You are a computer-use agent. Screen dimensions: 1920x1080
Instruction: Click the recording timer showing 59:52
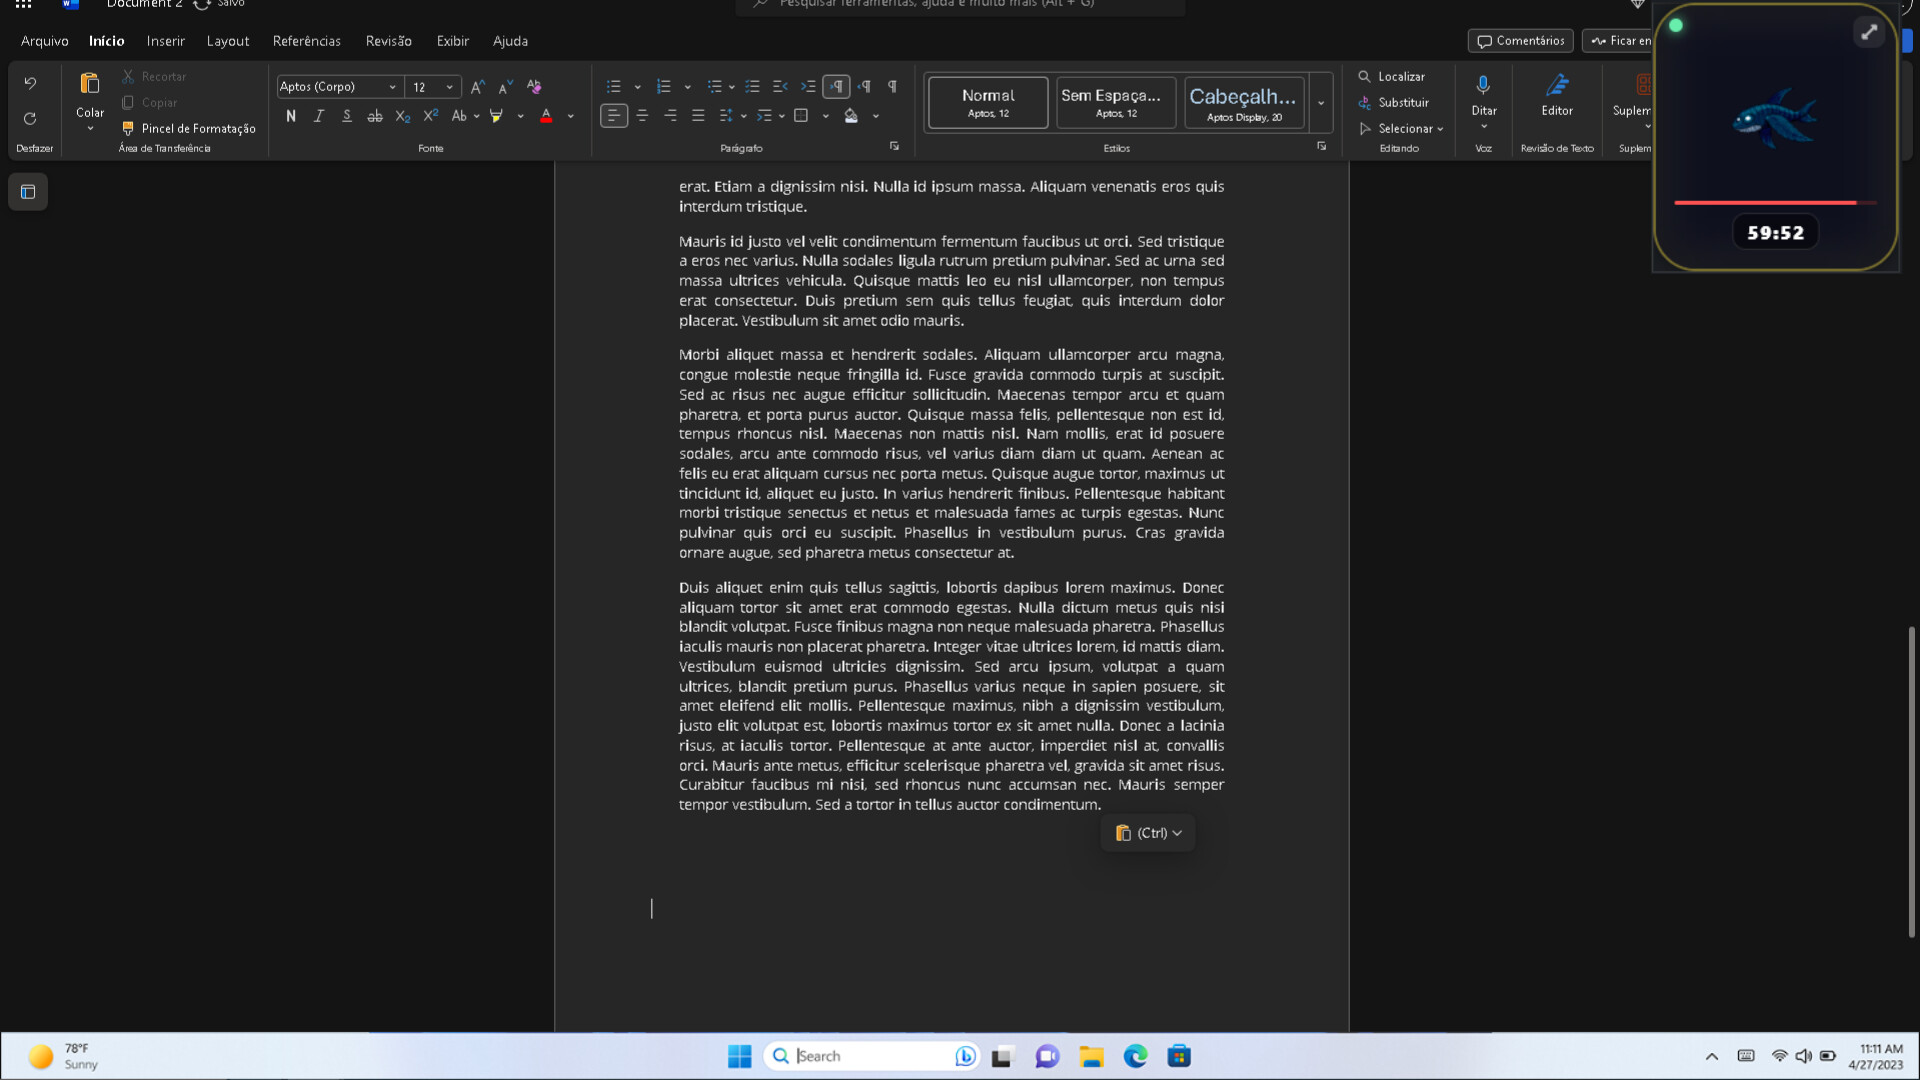(x=1775, y=232)
